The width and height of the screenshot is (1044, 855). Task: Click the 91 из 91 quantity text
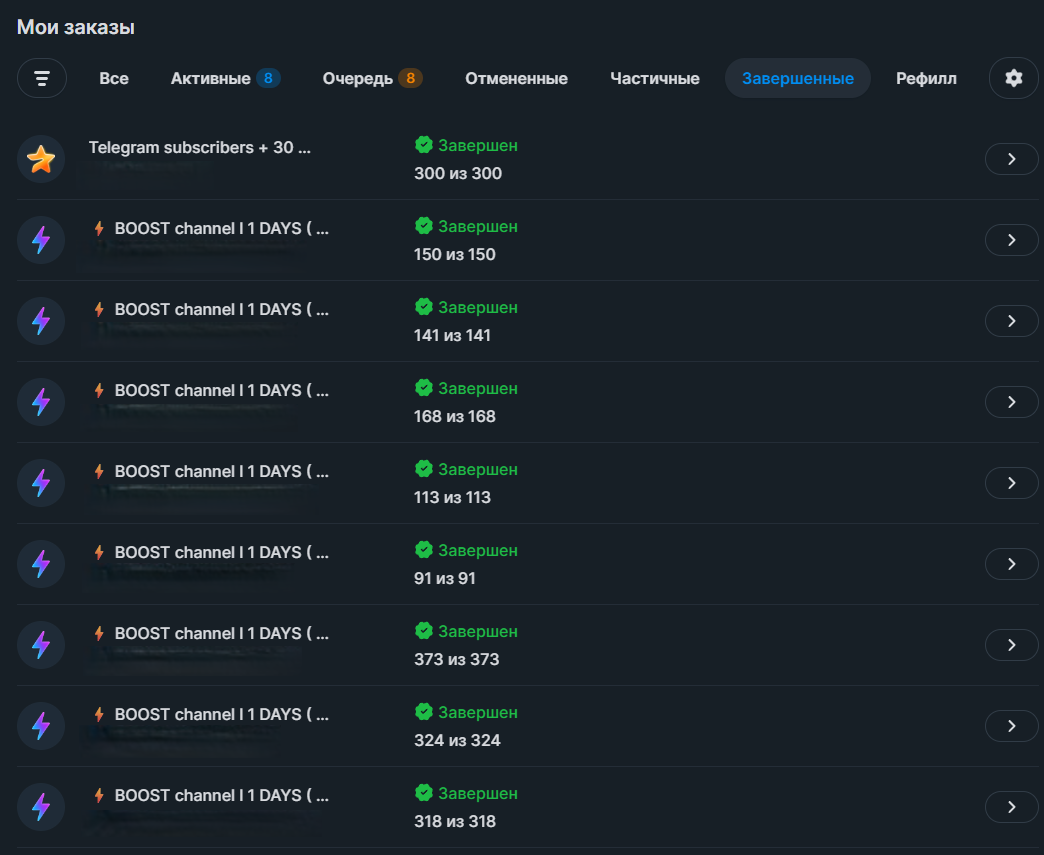click(445, 578)
